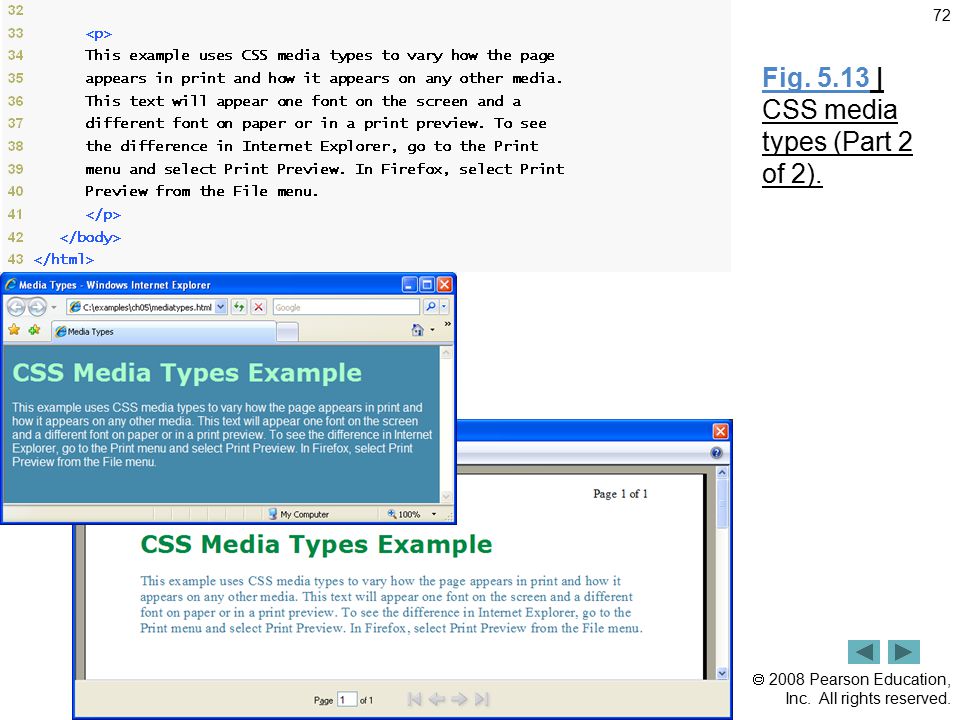Minimize the Media Types IE window

coord(409,285)
